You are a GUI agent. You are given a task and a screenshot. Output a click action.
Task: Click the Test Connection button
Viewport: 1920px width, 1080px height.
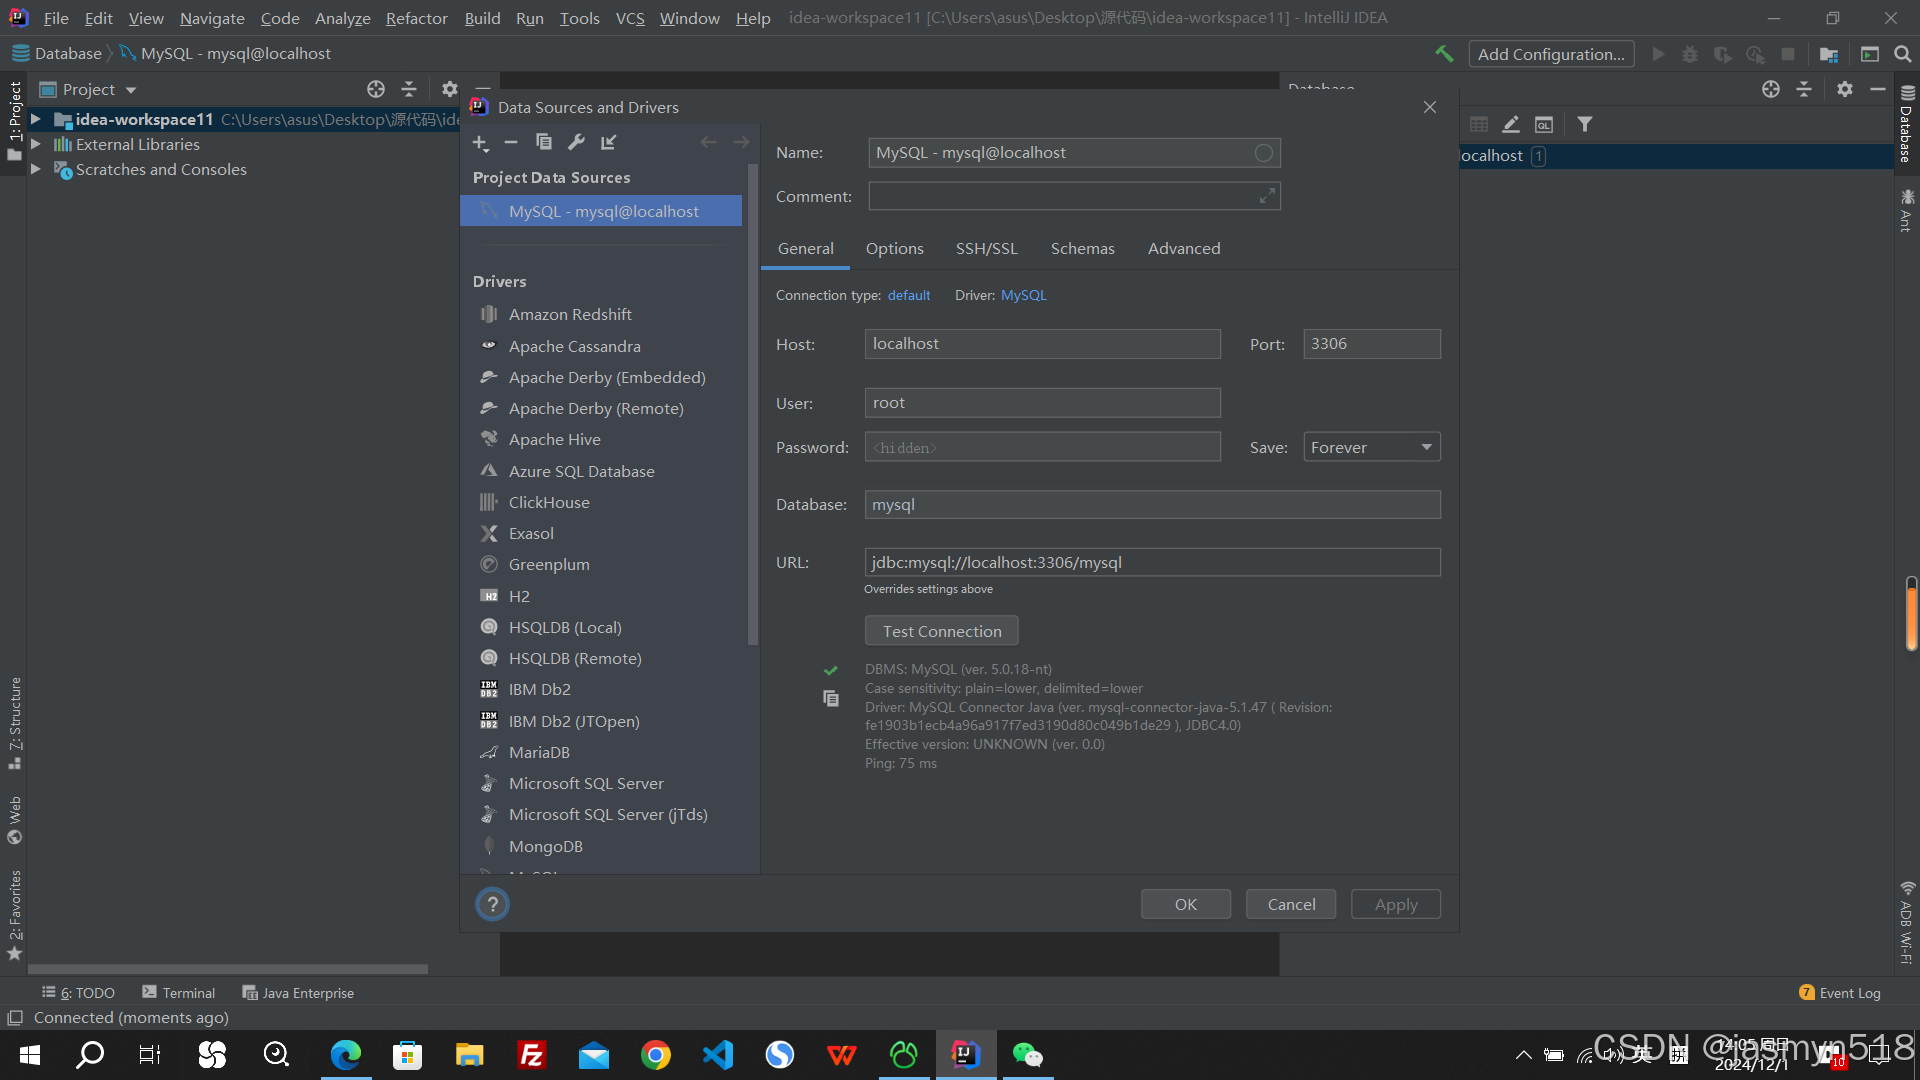click(x=941, y=631)
